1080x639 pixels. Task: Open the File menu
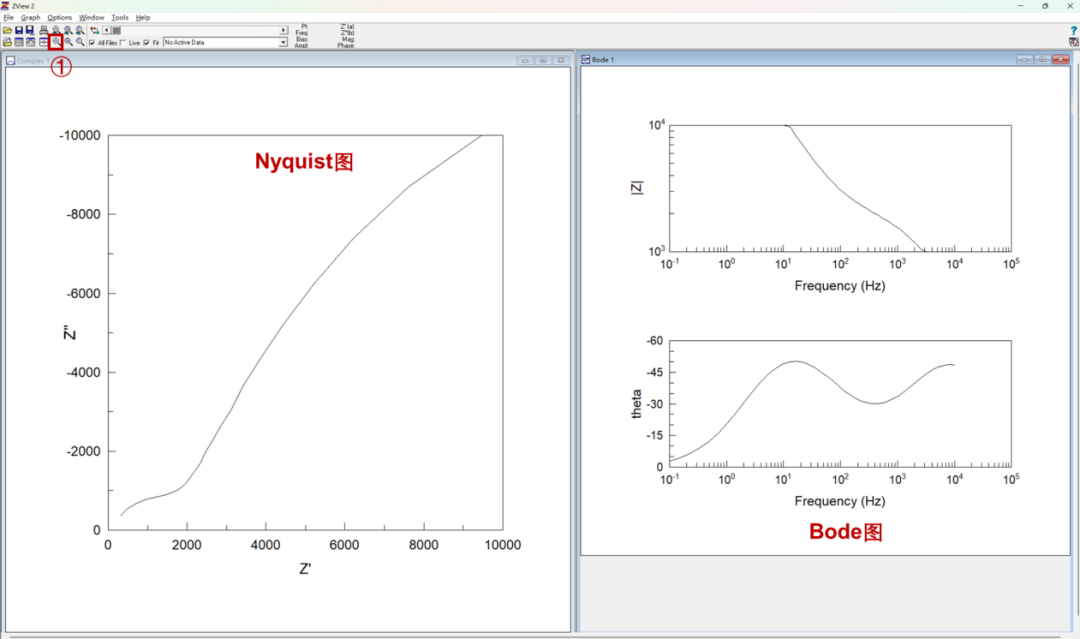[8, 17]
